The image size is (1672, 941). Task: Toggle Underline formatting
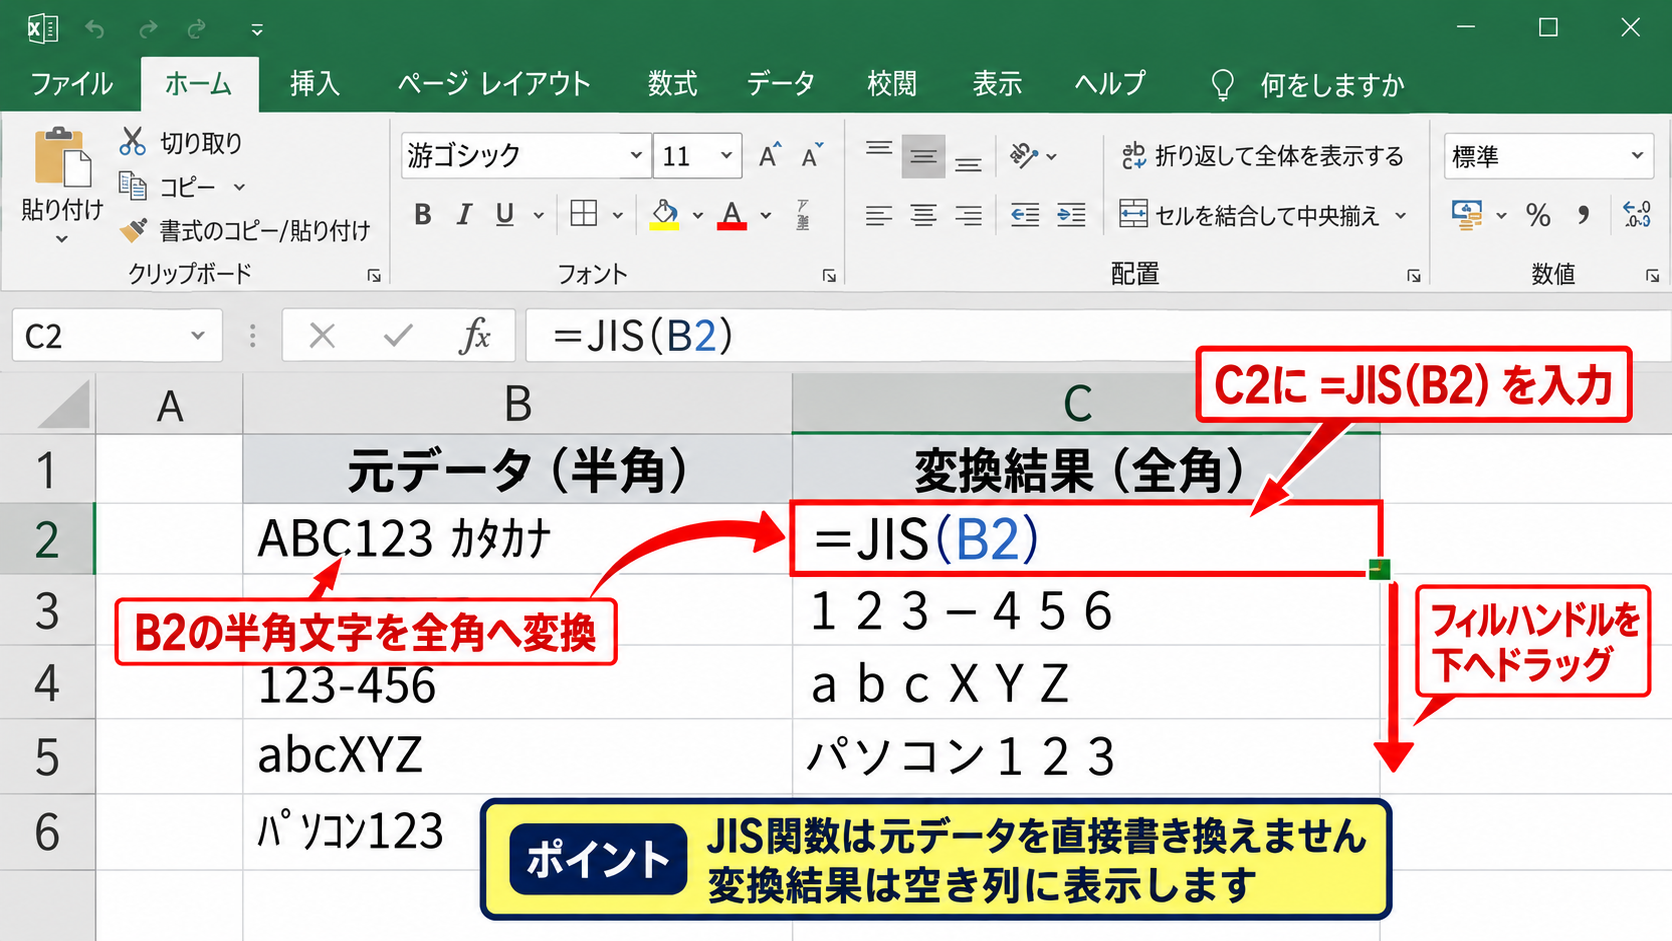point(505,215)
